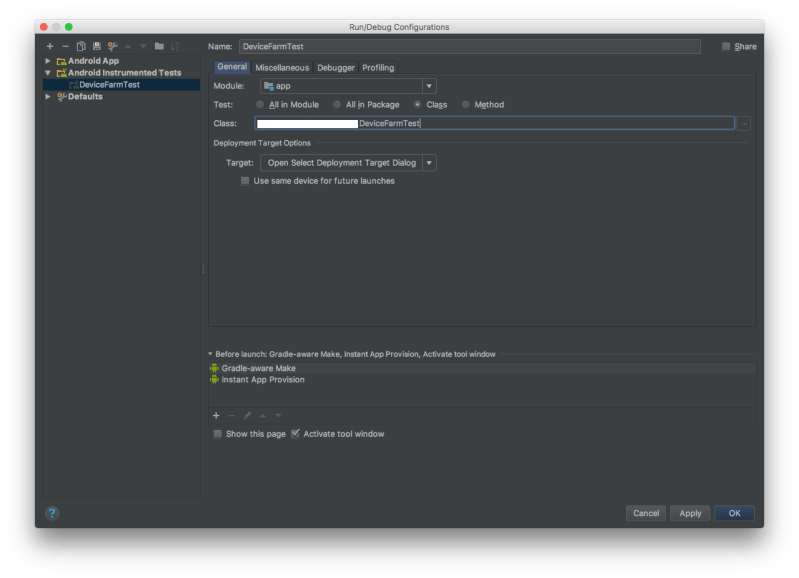Move configuration down arrow in toolbar
This screenshot has height=578, width=799.
tap(143, 46)
